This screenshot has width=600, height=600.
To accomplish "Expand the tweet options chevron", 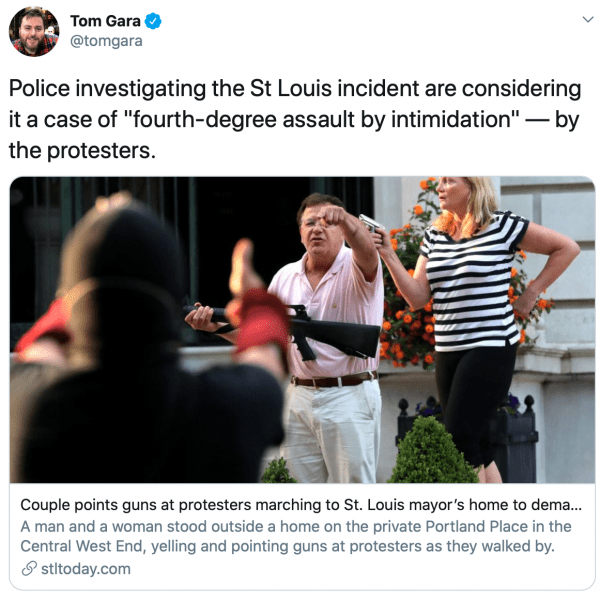I will tap(587, 19).
